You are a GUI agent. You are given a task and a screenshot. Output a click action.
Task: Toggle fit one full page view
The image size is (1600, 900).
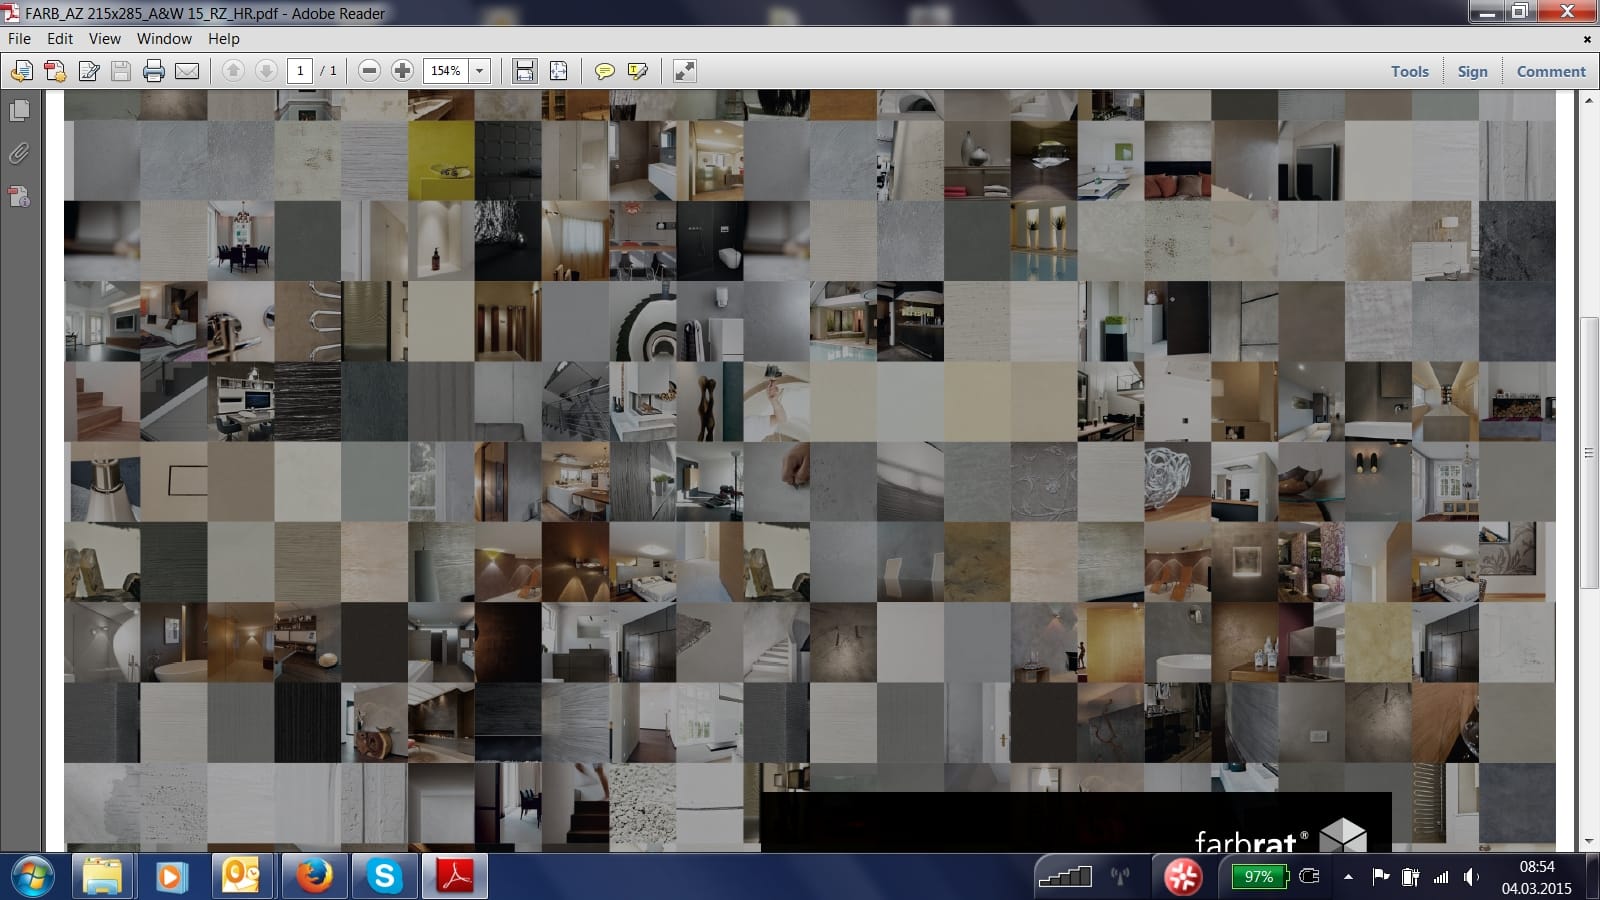pyautogui.click(x=558, y=71)
